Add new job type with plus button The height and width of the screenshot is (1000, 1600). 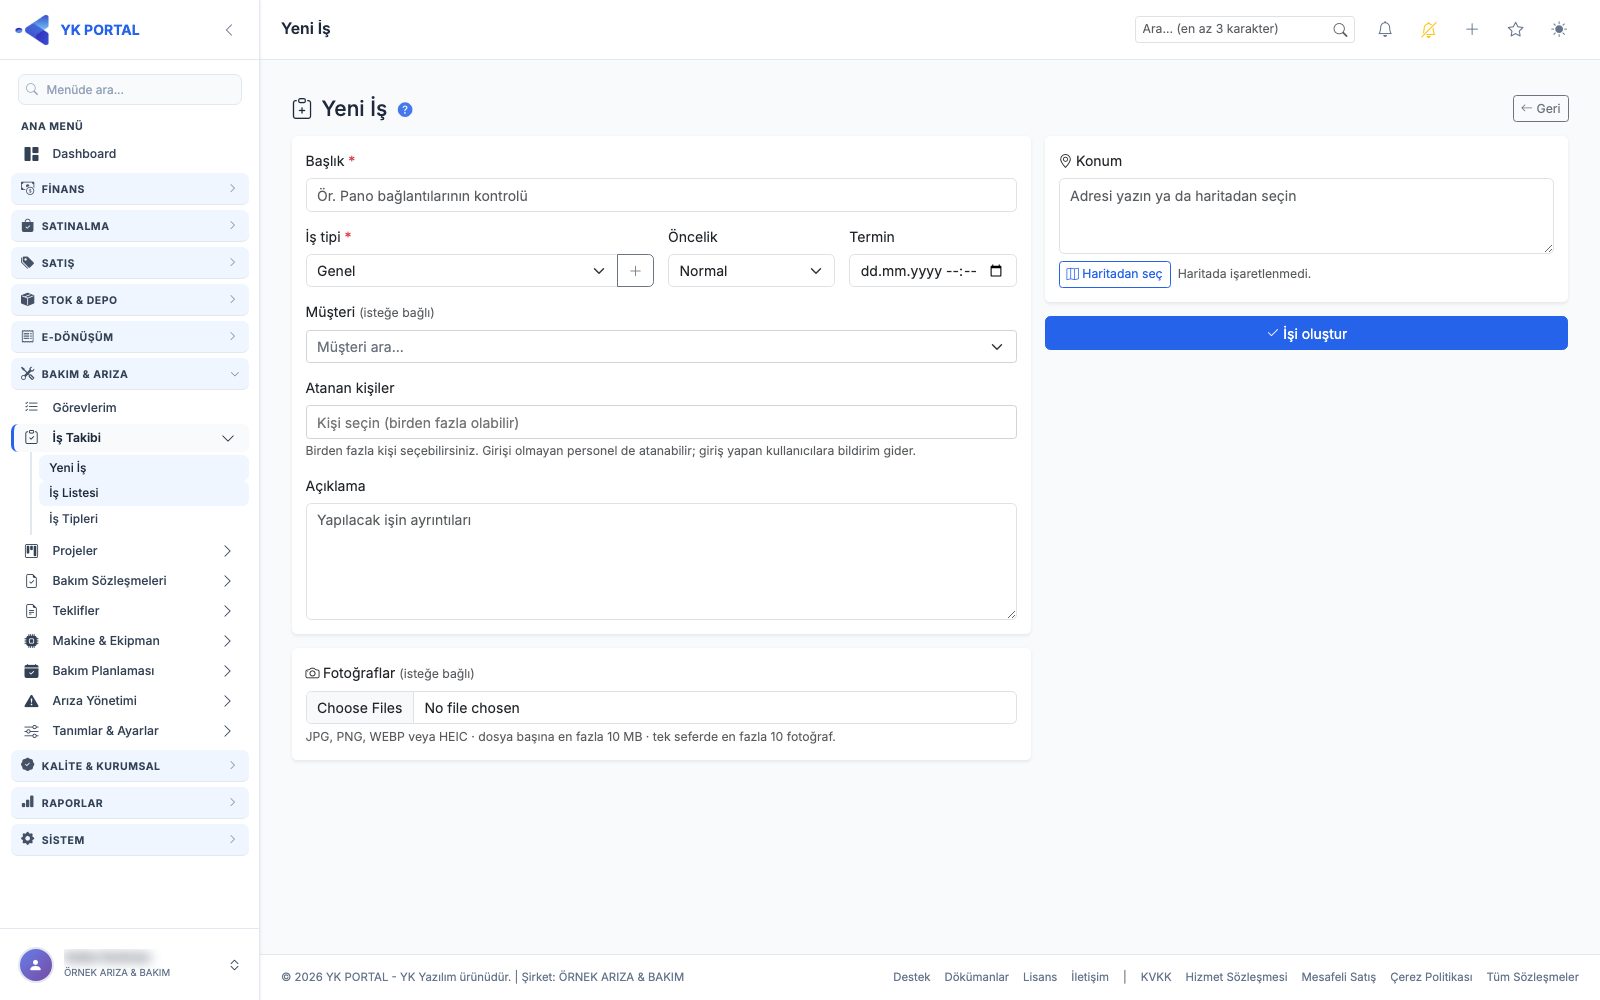click(635, 271)
